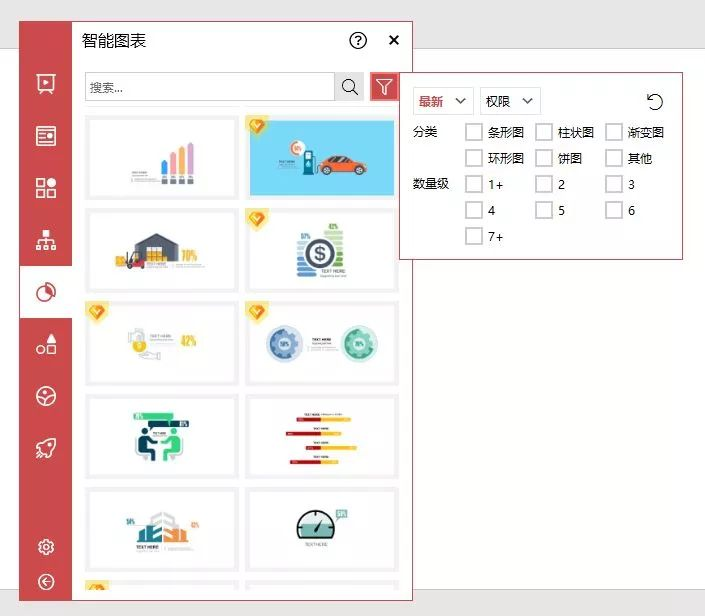705x616 pixels.
Task: Open the circular pie-segment sidebar icon
Action: (46, 396)
